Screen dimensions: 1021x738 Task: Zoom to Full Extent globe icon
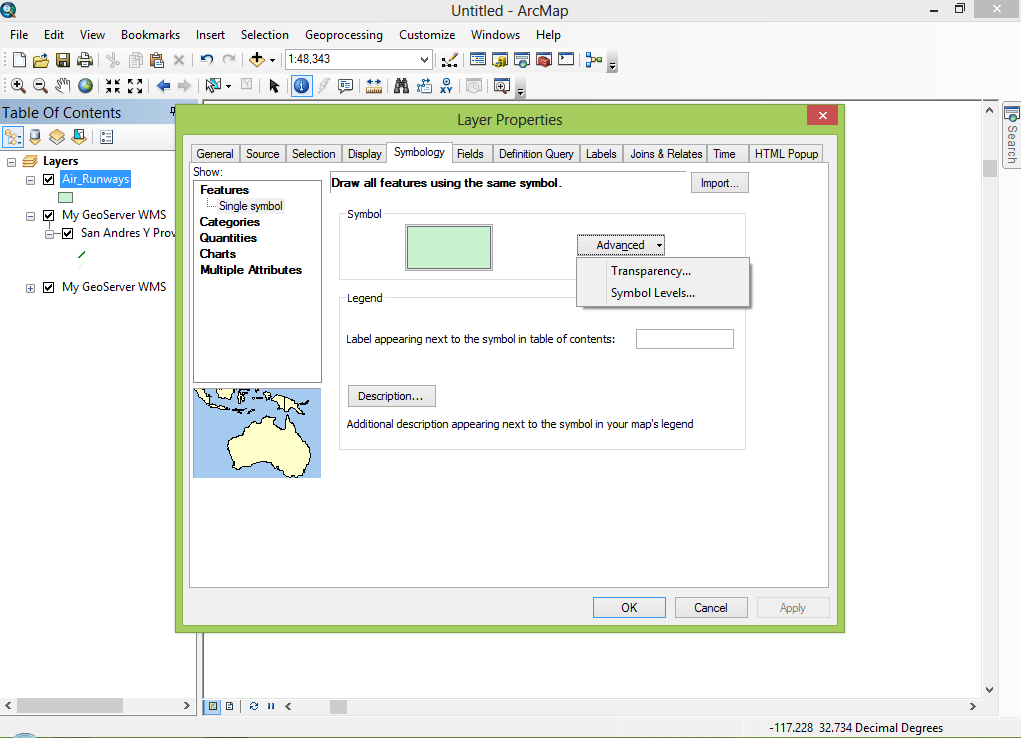click(x=85, y=85)
